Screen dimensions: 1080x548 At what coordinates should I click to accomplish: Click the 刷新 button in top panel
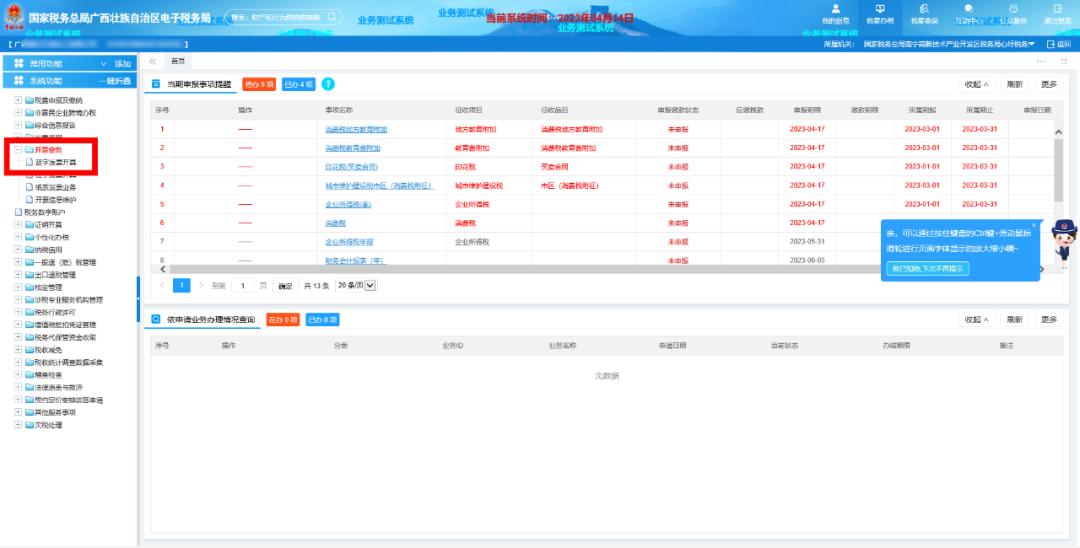[1014, 84]
